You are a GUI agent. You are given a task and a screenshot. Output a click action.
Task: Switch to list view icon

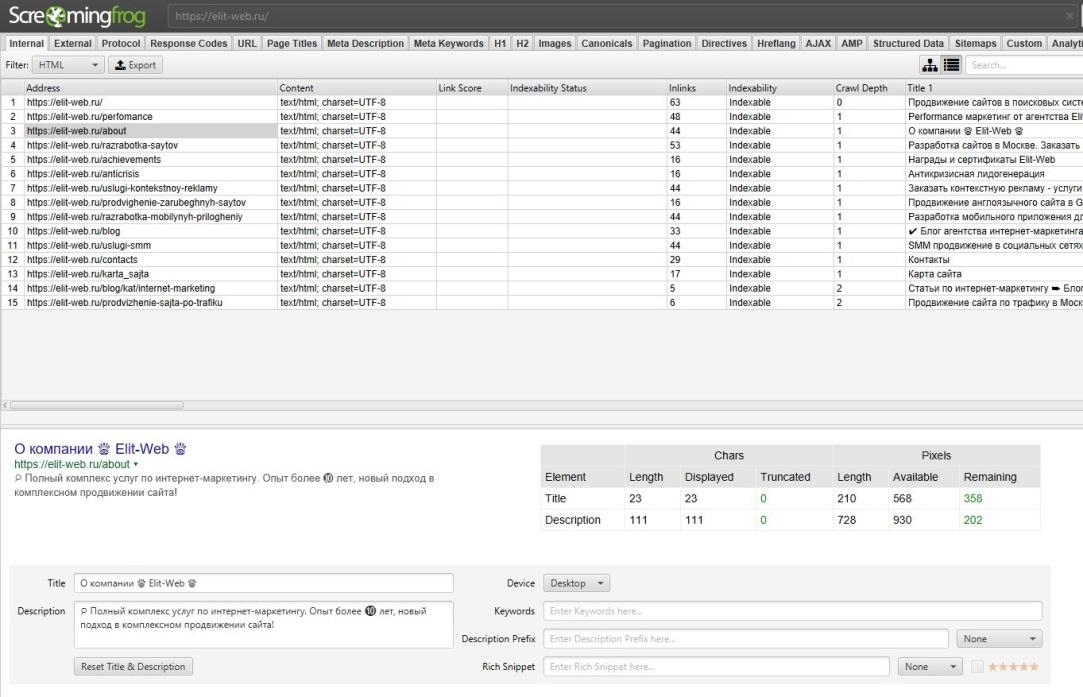point(951,65)
